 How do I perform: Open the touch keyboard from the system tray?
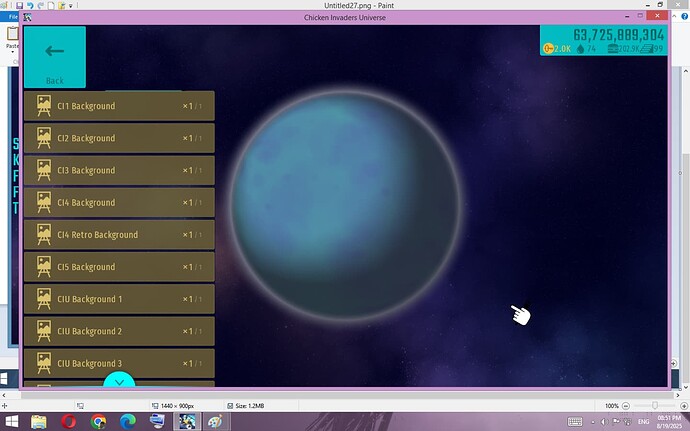pyautogui.click(x=575, y=422)
